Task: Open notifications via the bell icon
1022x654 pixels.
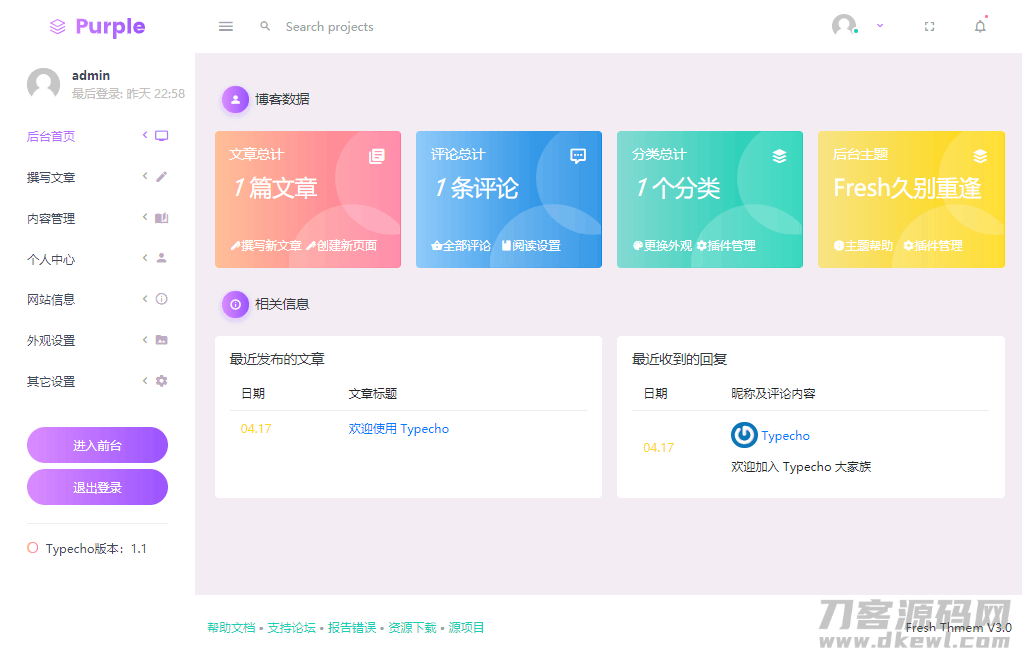Action: click(980, 26)
